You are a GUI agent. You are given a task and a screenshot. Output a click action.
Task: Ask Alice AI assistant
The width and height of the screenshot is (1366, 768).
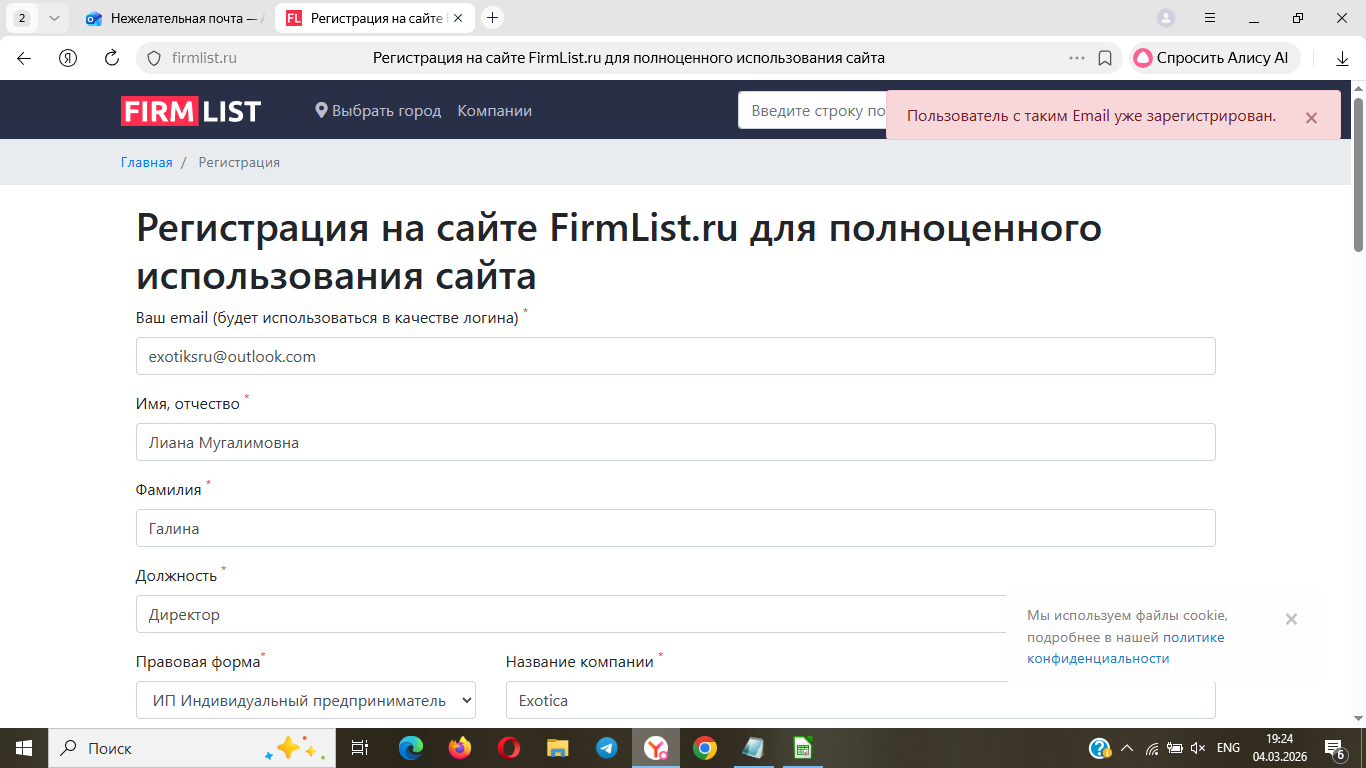pos(1215,58)
